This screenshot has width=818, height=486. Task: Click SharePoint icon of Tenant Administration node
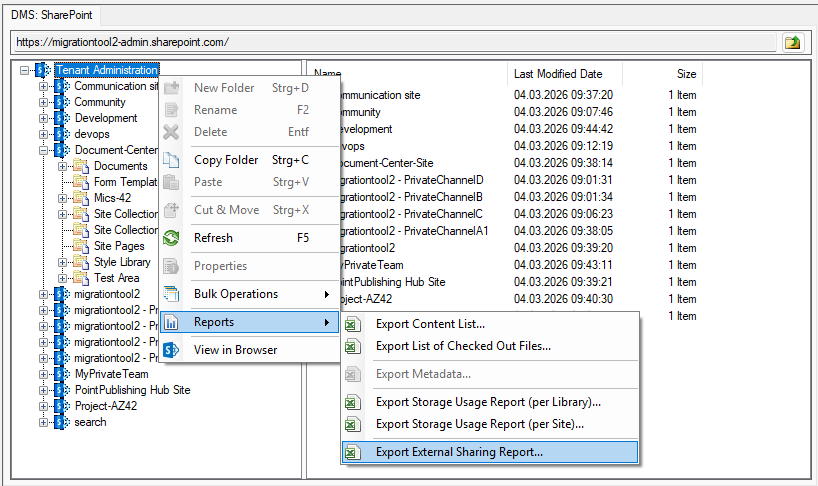43,70
